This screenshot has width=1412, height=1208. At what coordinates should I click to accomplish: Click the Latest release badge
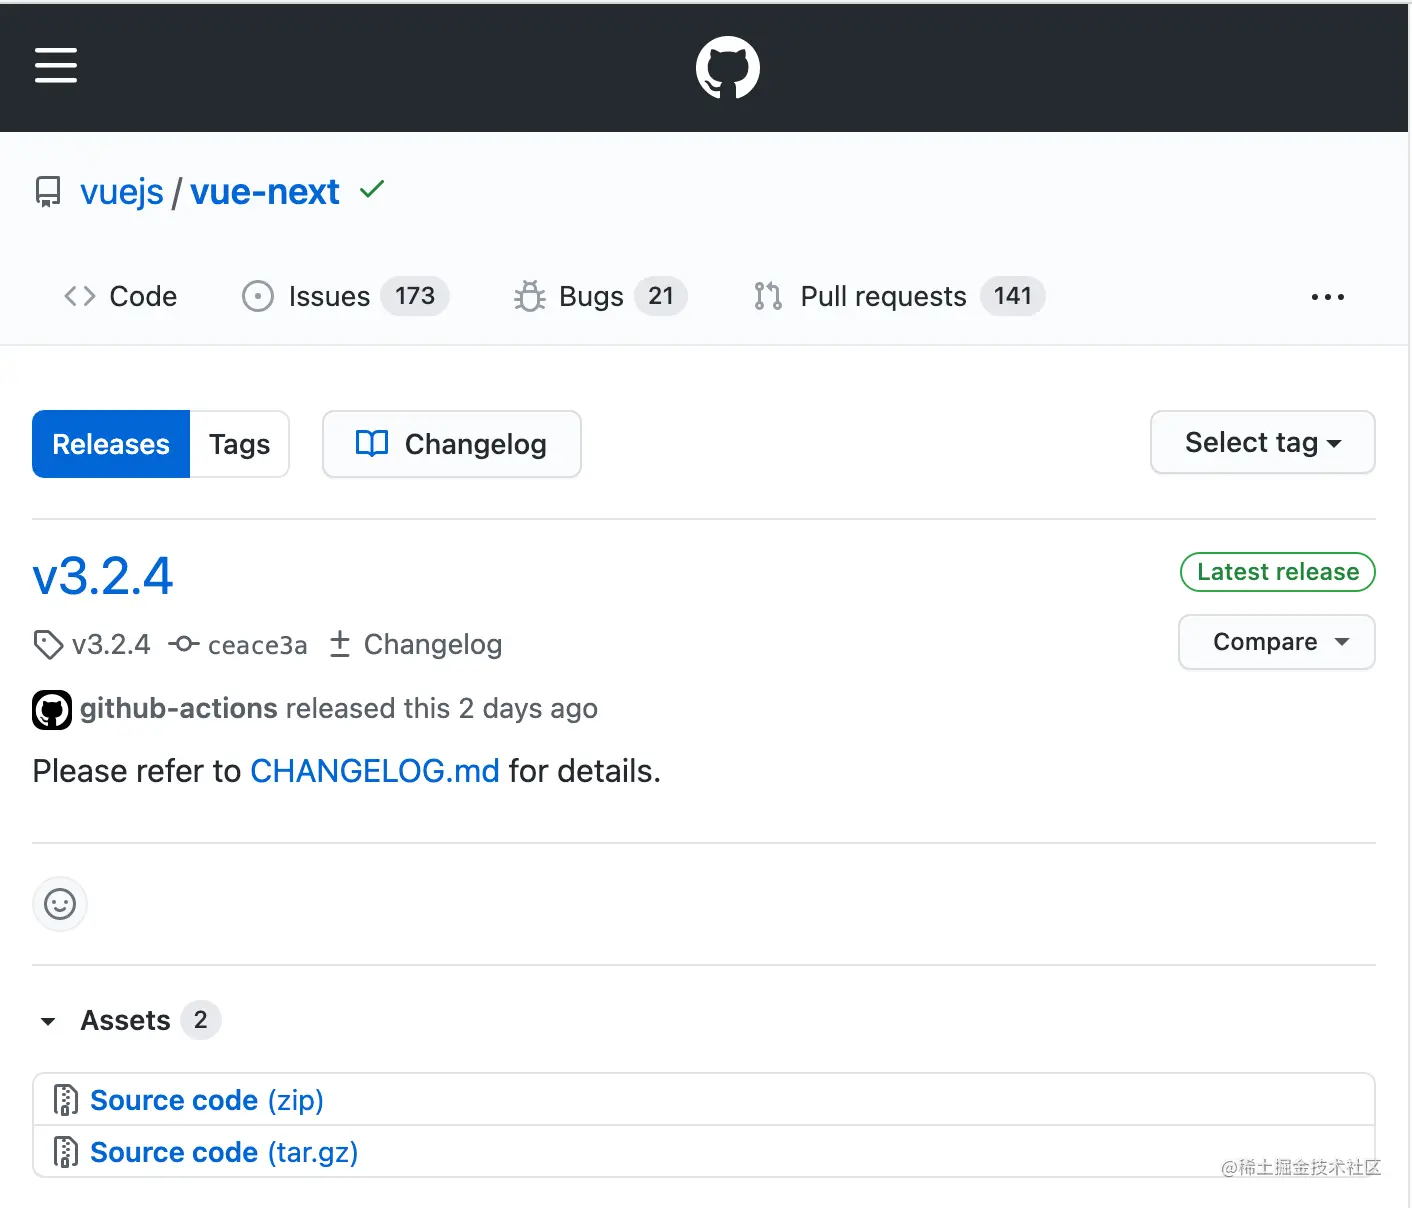1278,572
